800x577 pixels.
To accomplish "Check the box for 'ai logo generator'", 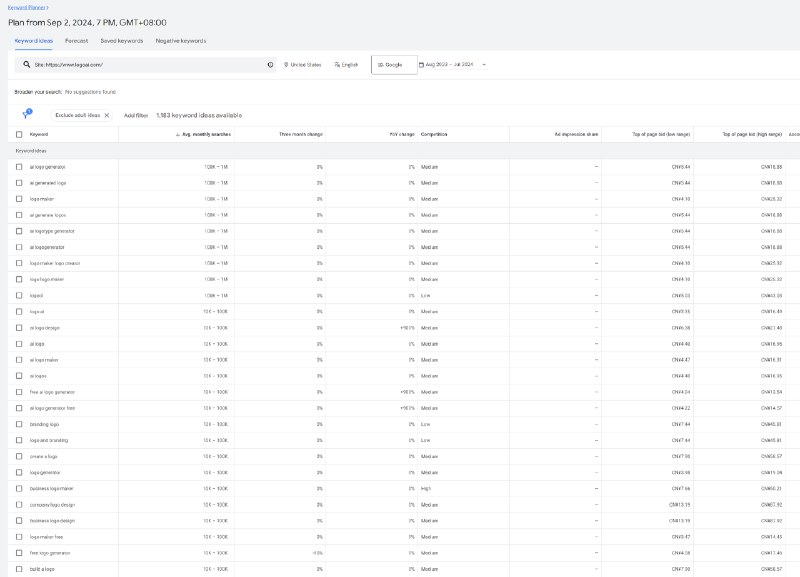I will [19, 167].
